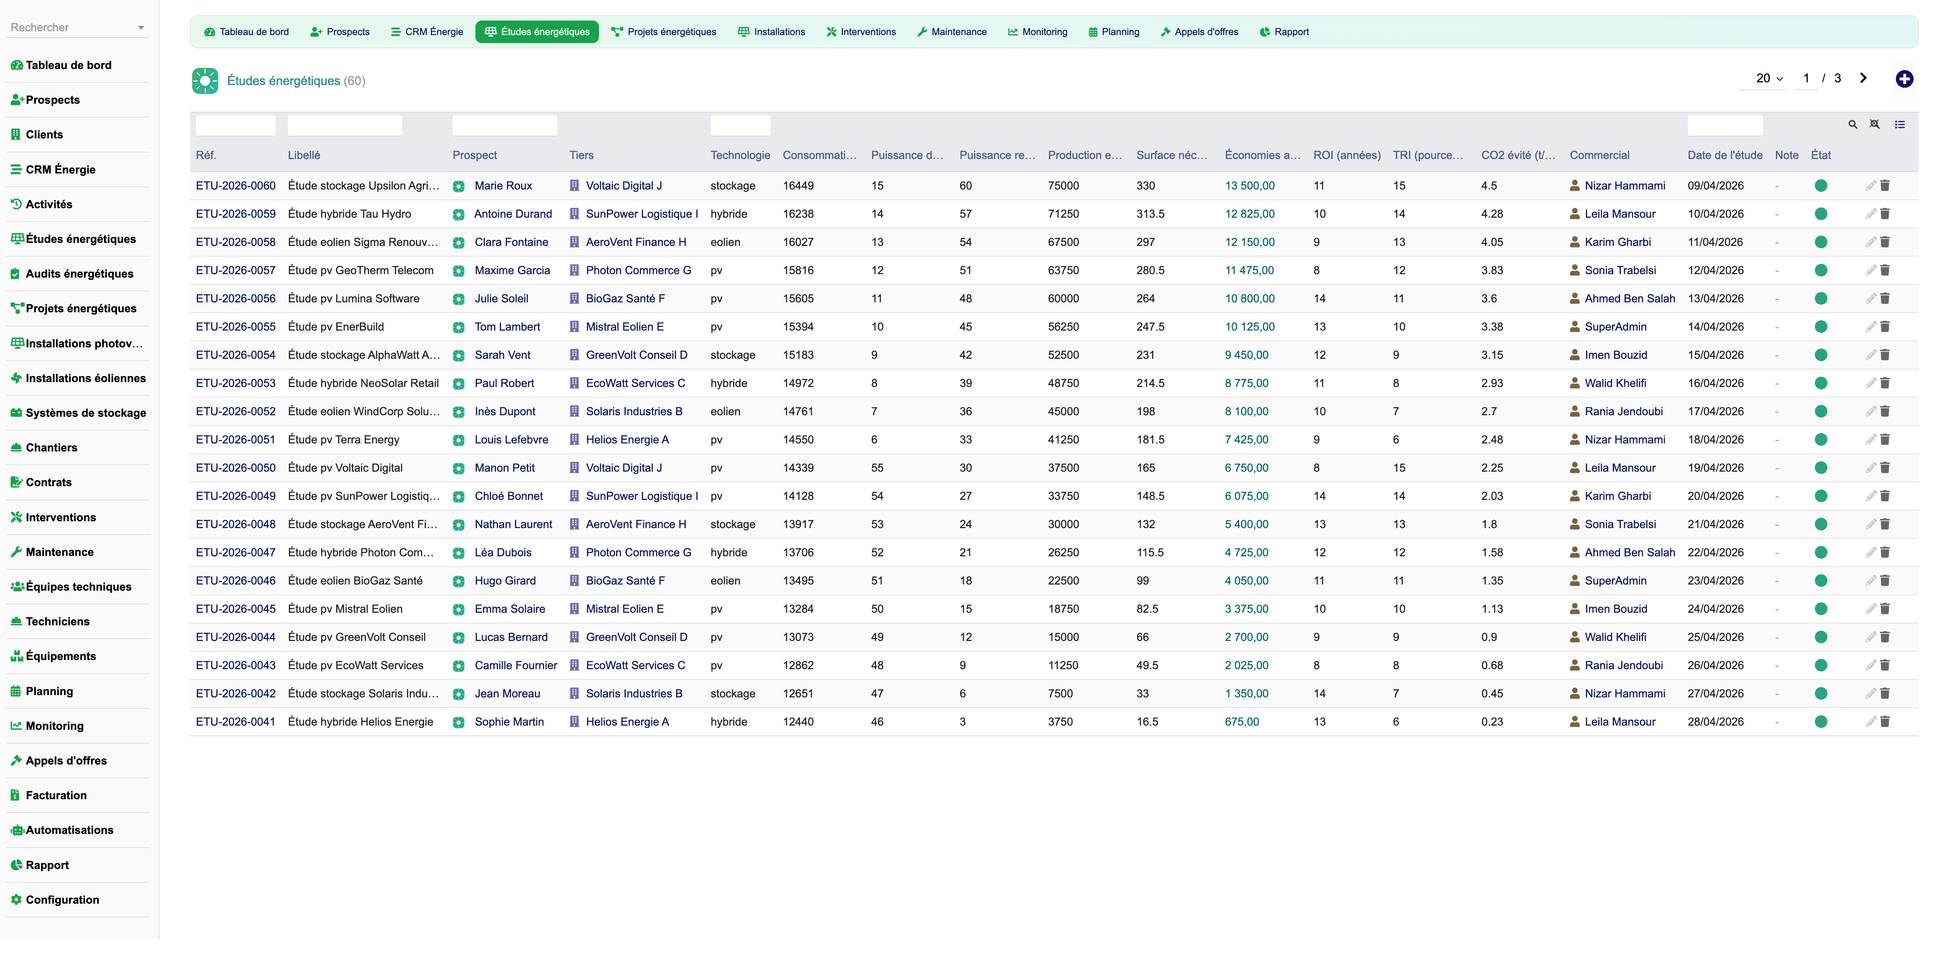Open Tableau de bord in sidebar
Viewport: 1946px width, 954px height.
[x=68, y=65]
